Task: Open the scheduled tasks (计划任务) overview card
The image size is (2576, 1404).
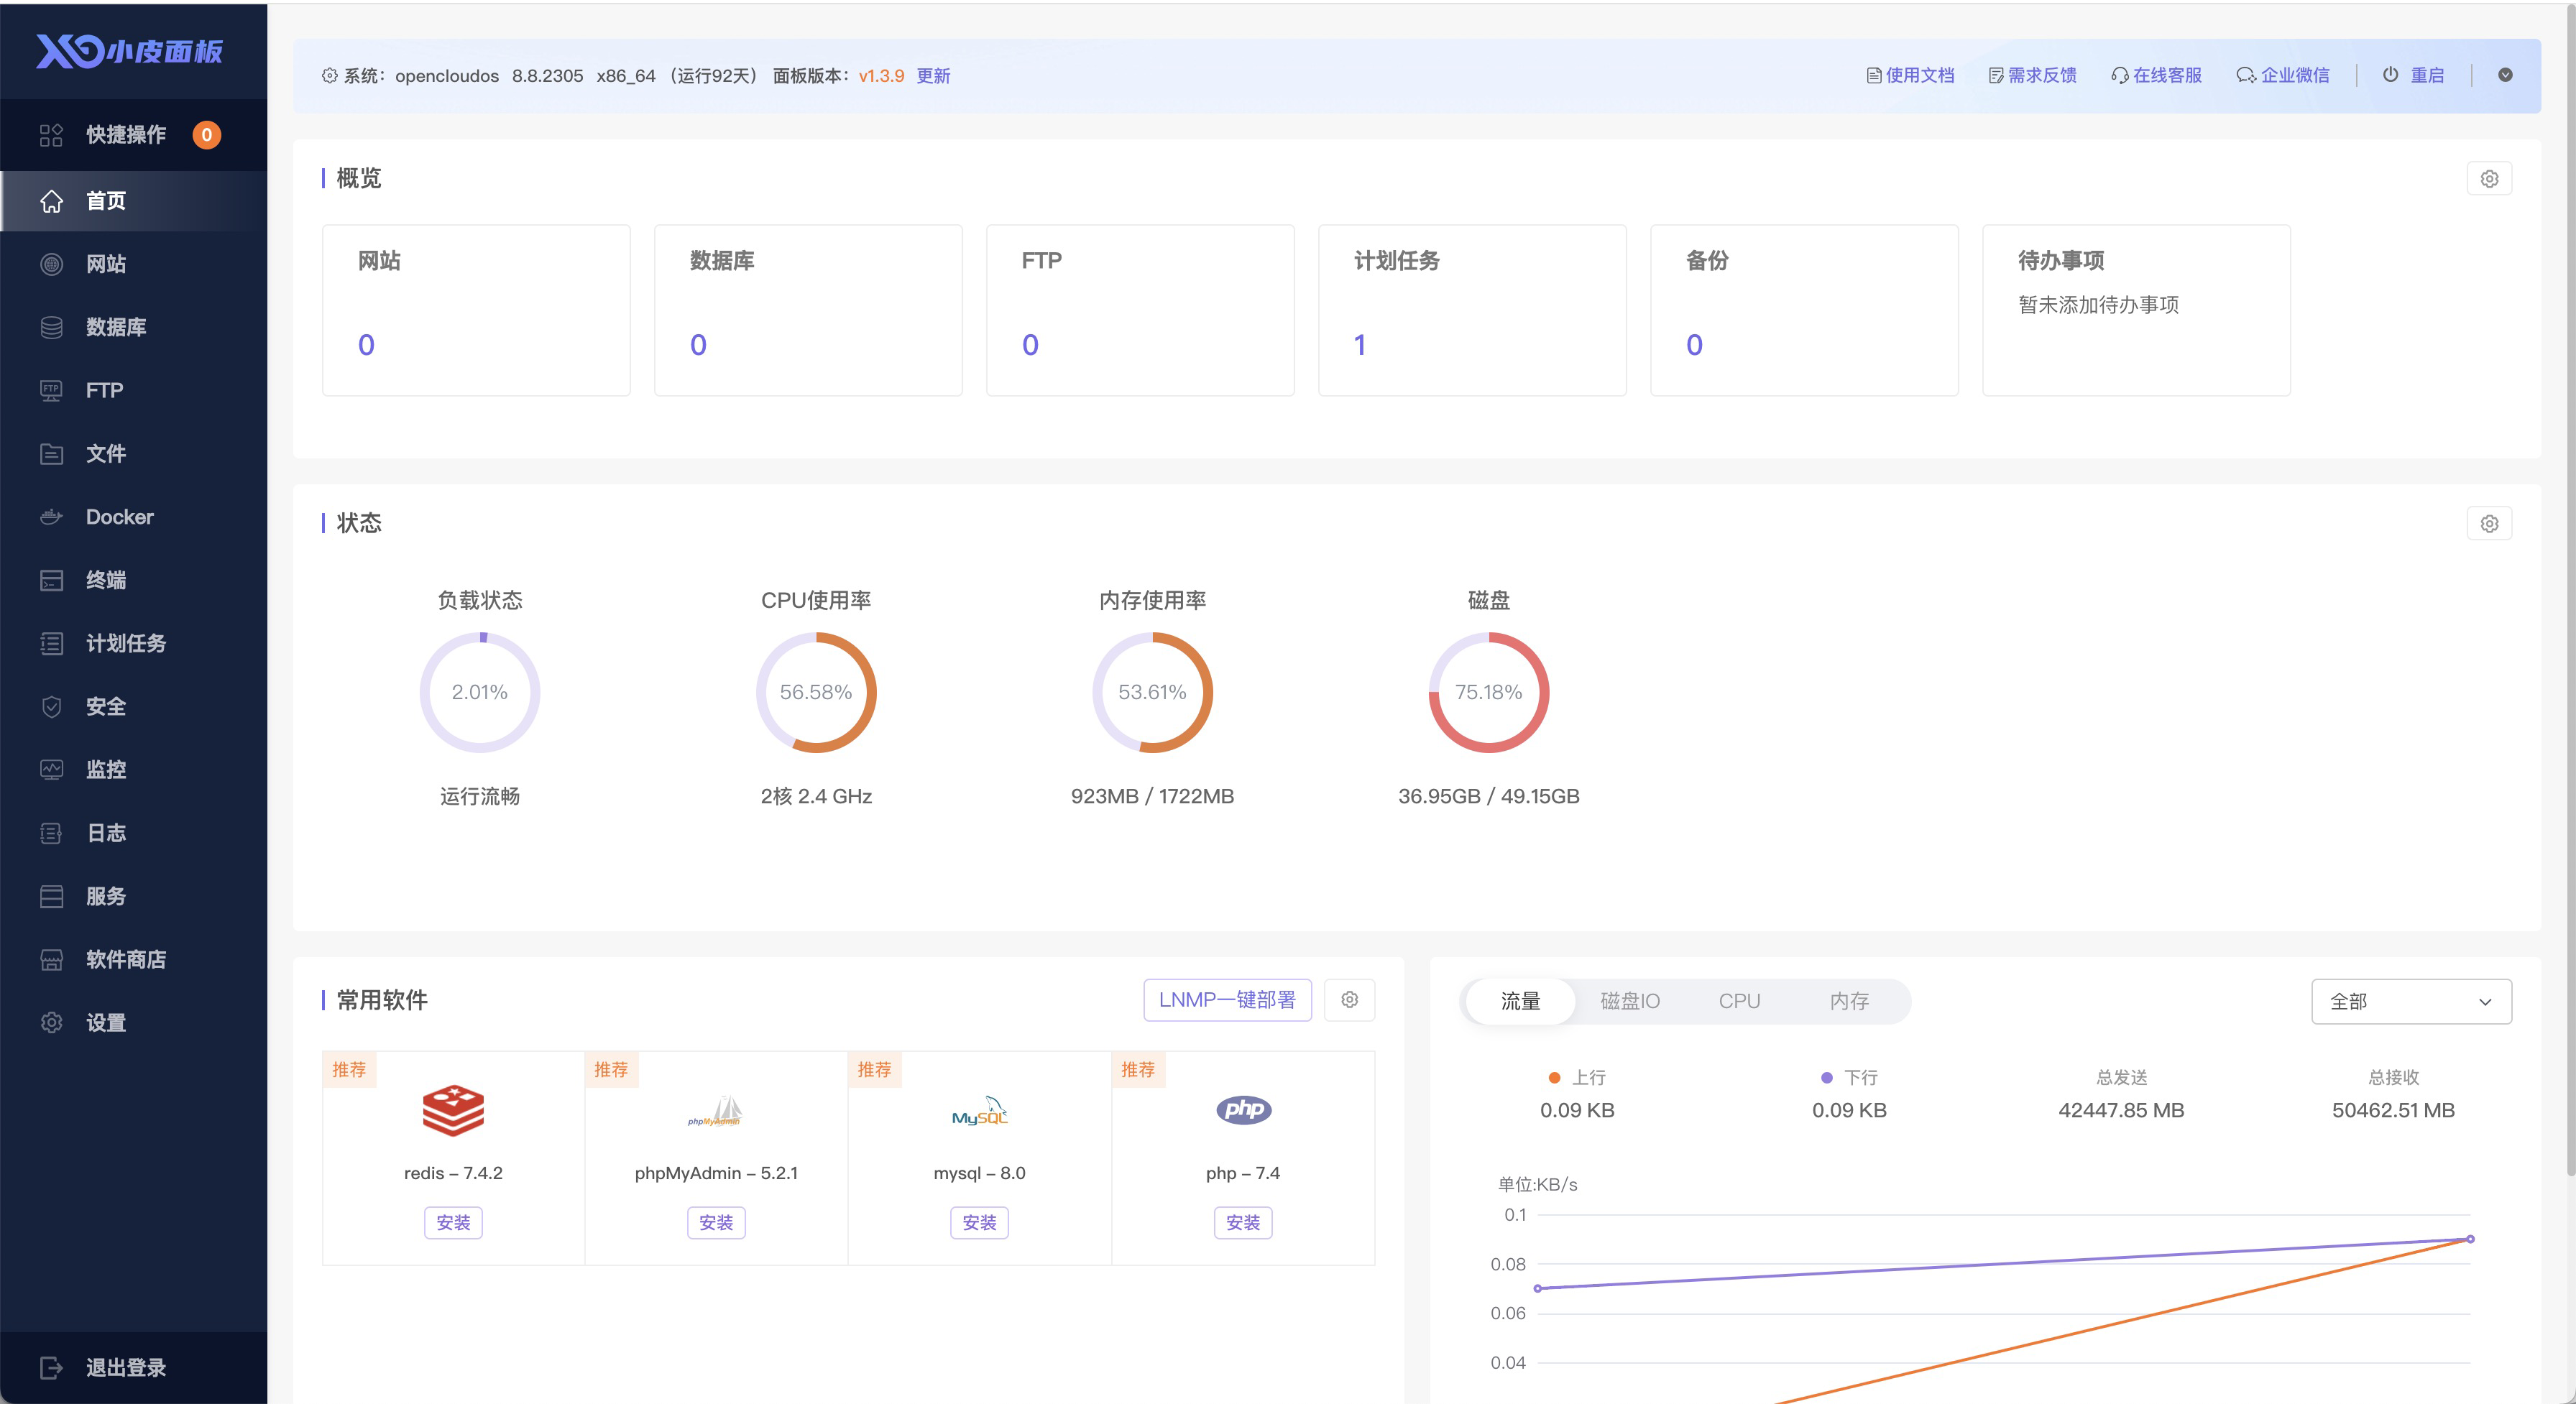Action: (1471, 311)
